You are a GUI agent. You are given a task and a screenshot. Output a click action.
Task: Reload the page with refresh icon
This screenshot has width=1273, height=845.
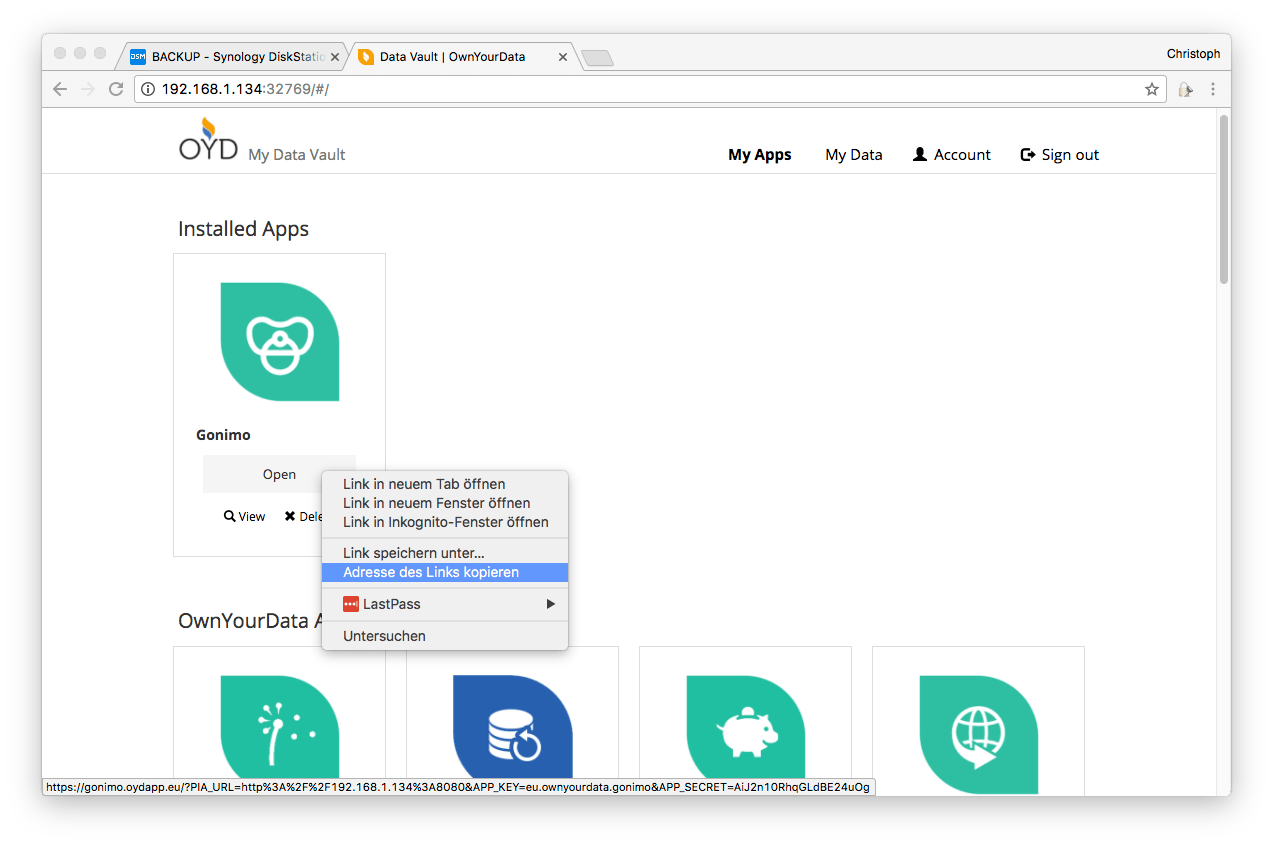coord(116,89)
